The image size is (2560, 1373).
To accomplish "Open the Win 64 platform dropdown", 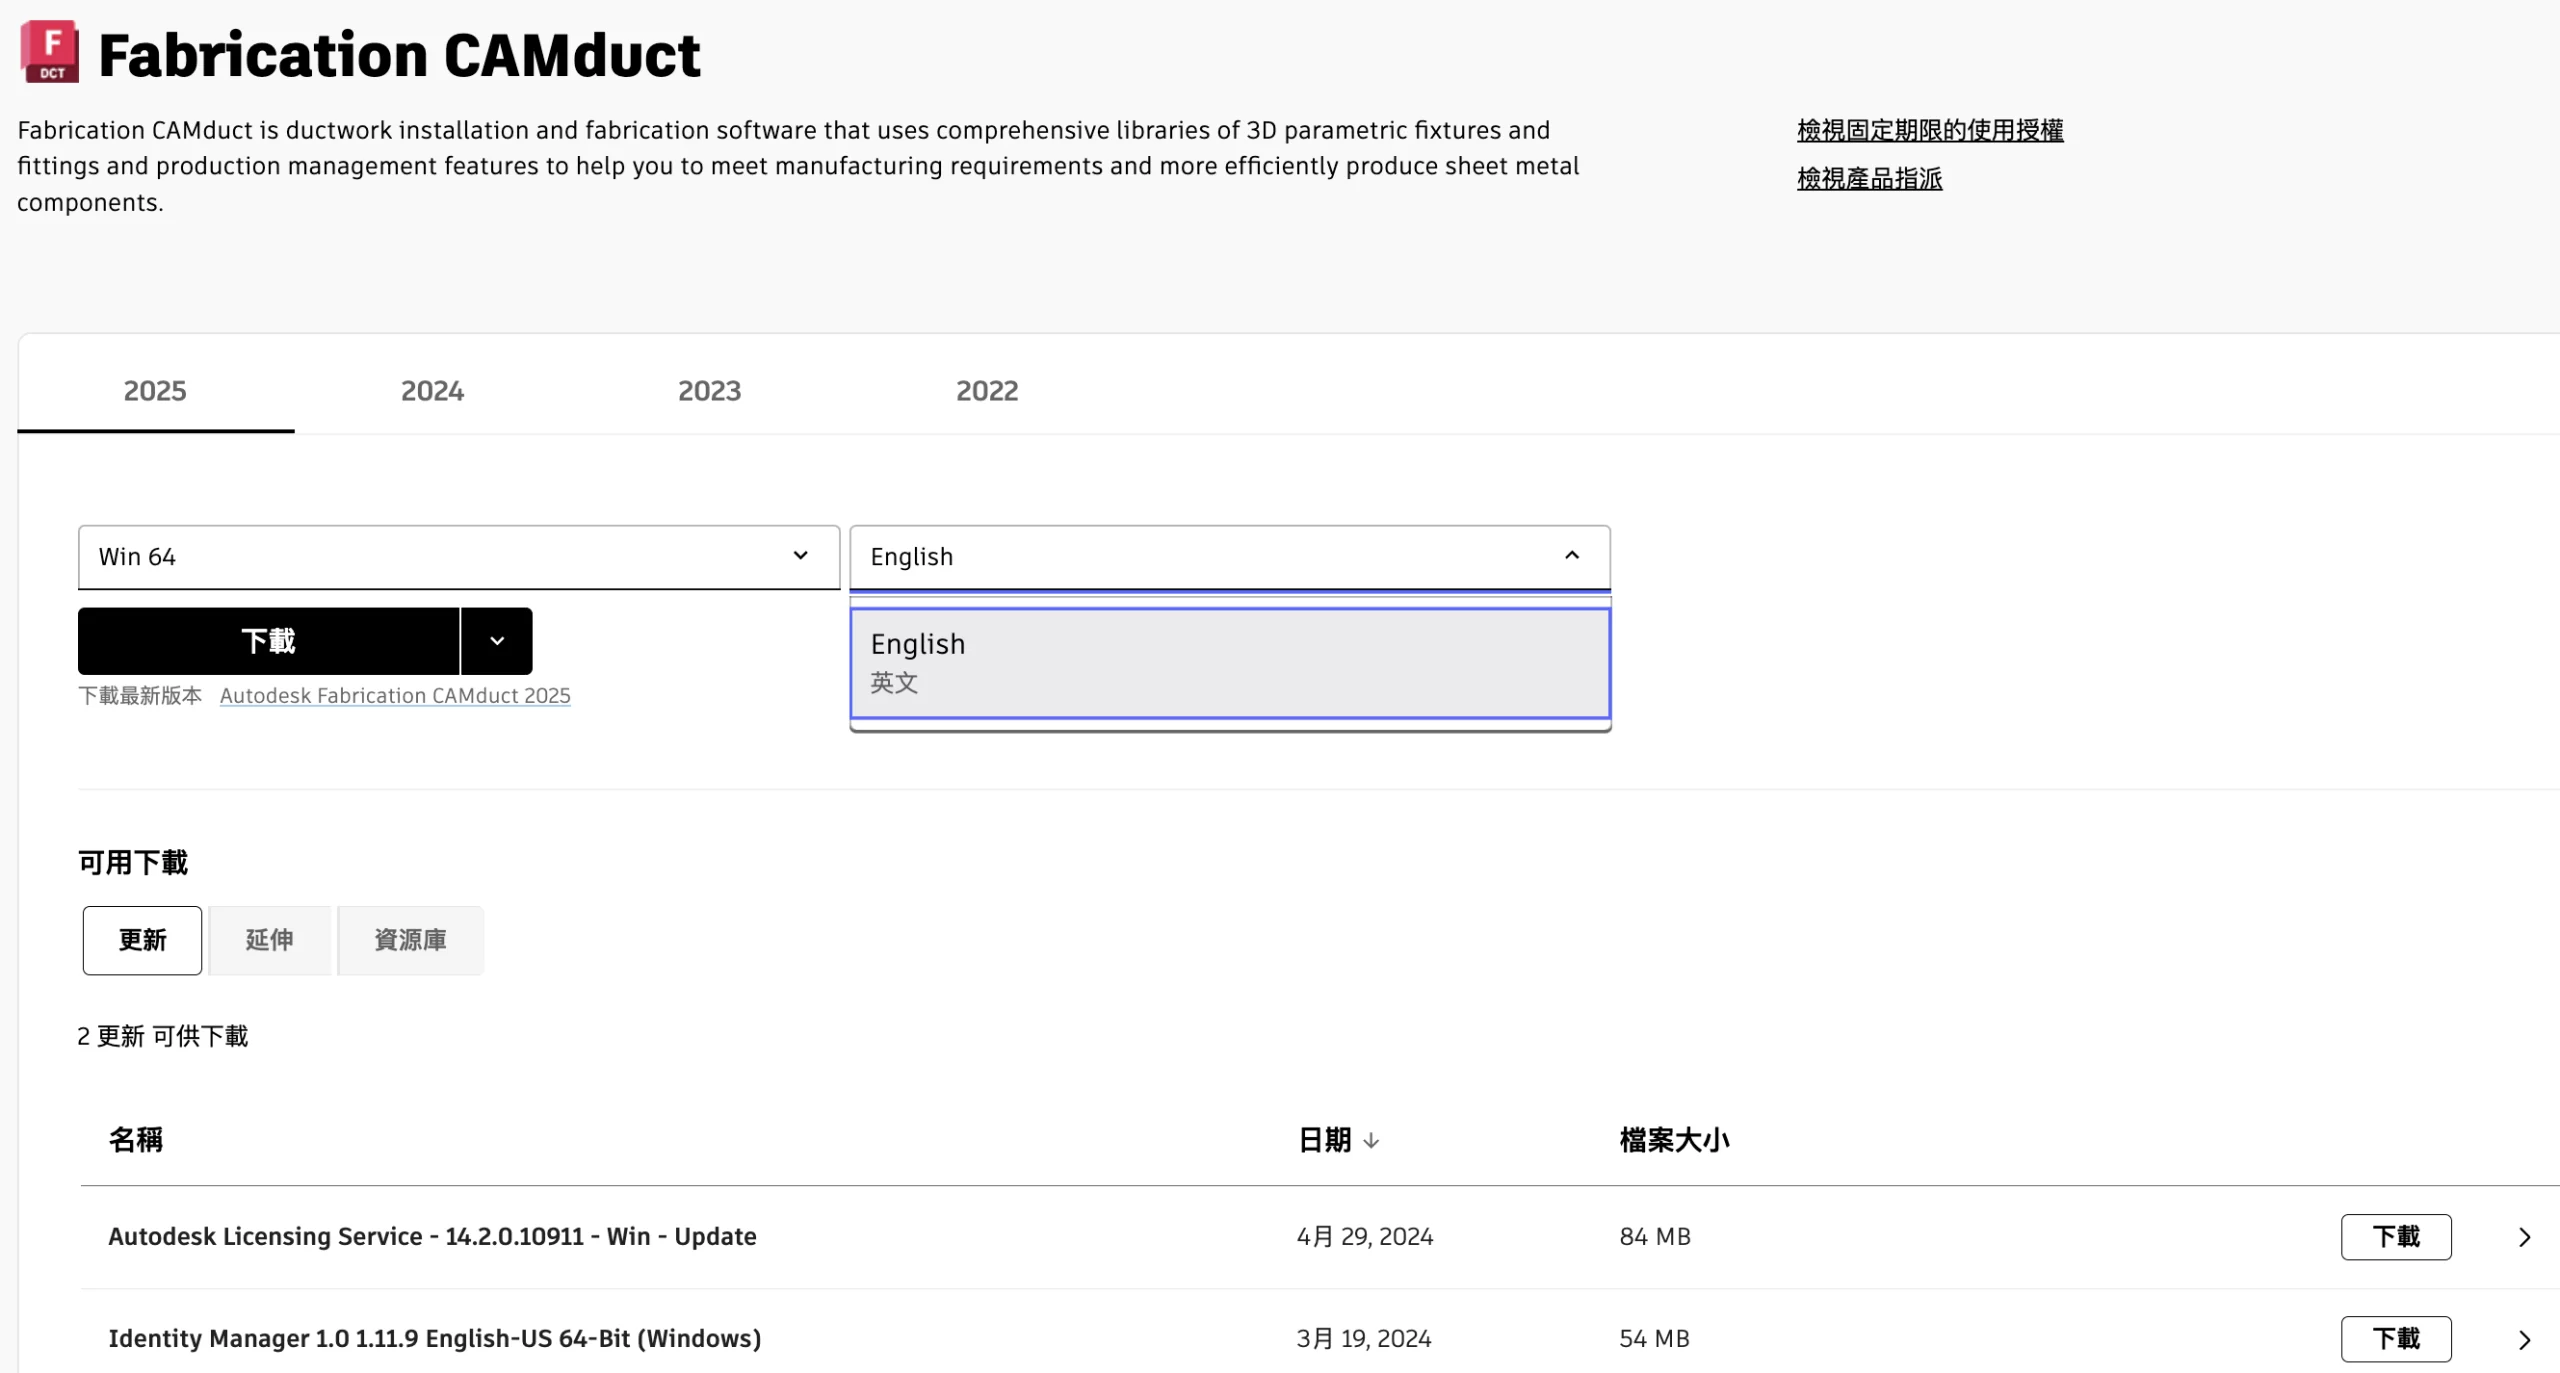I will coord(458,557).
